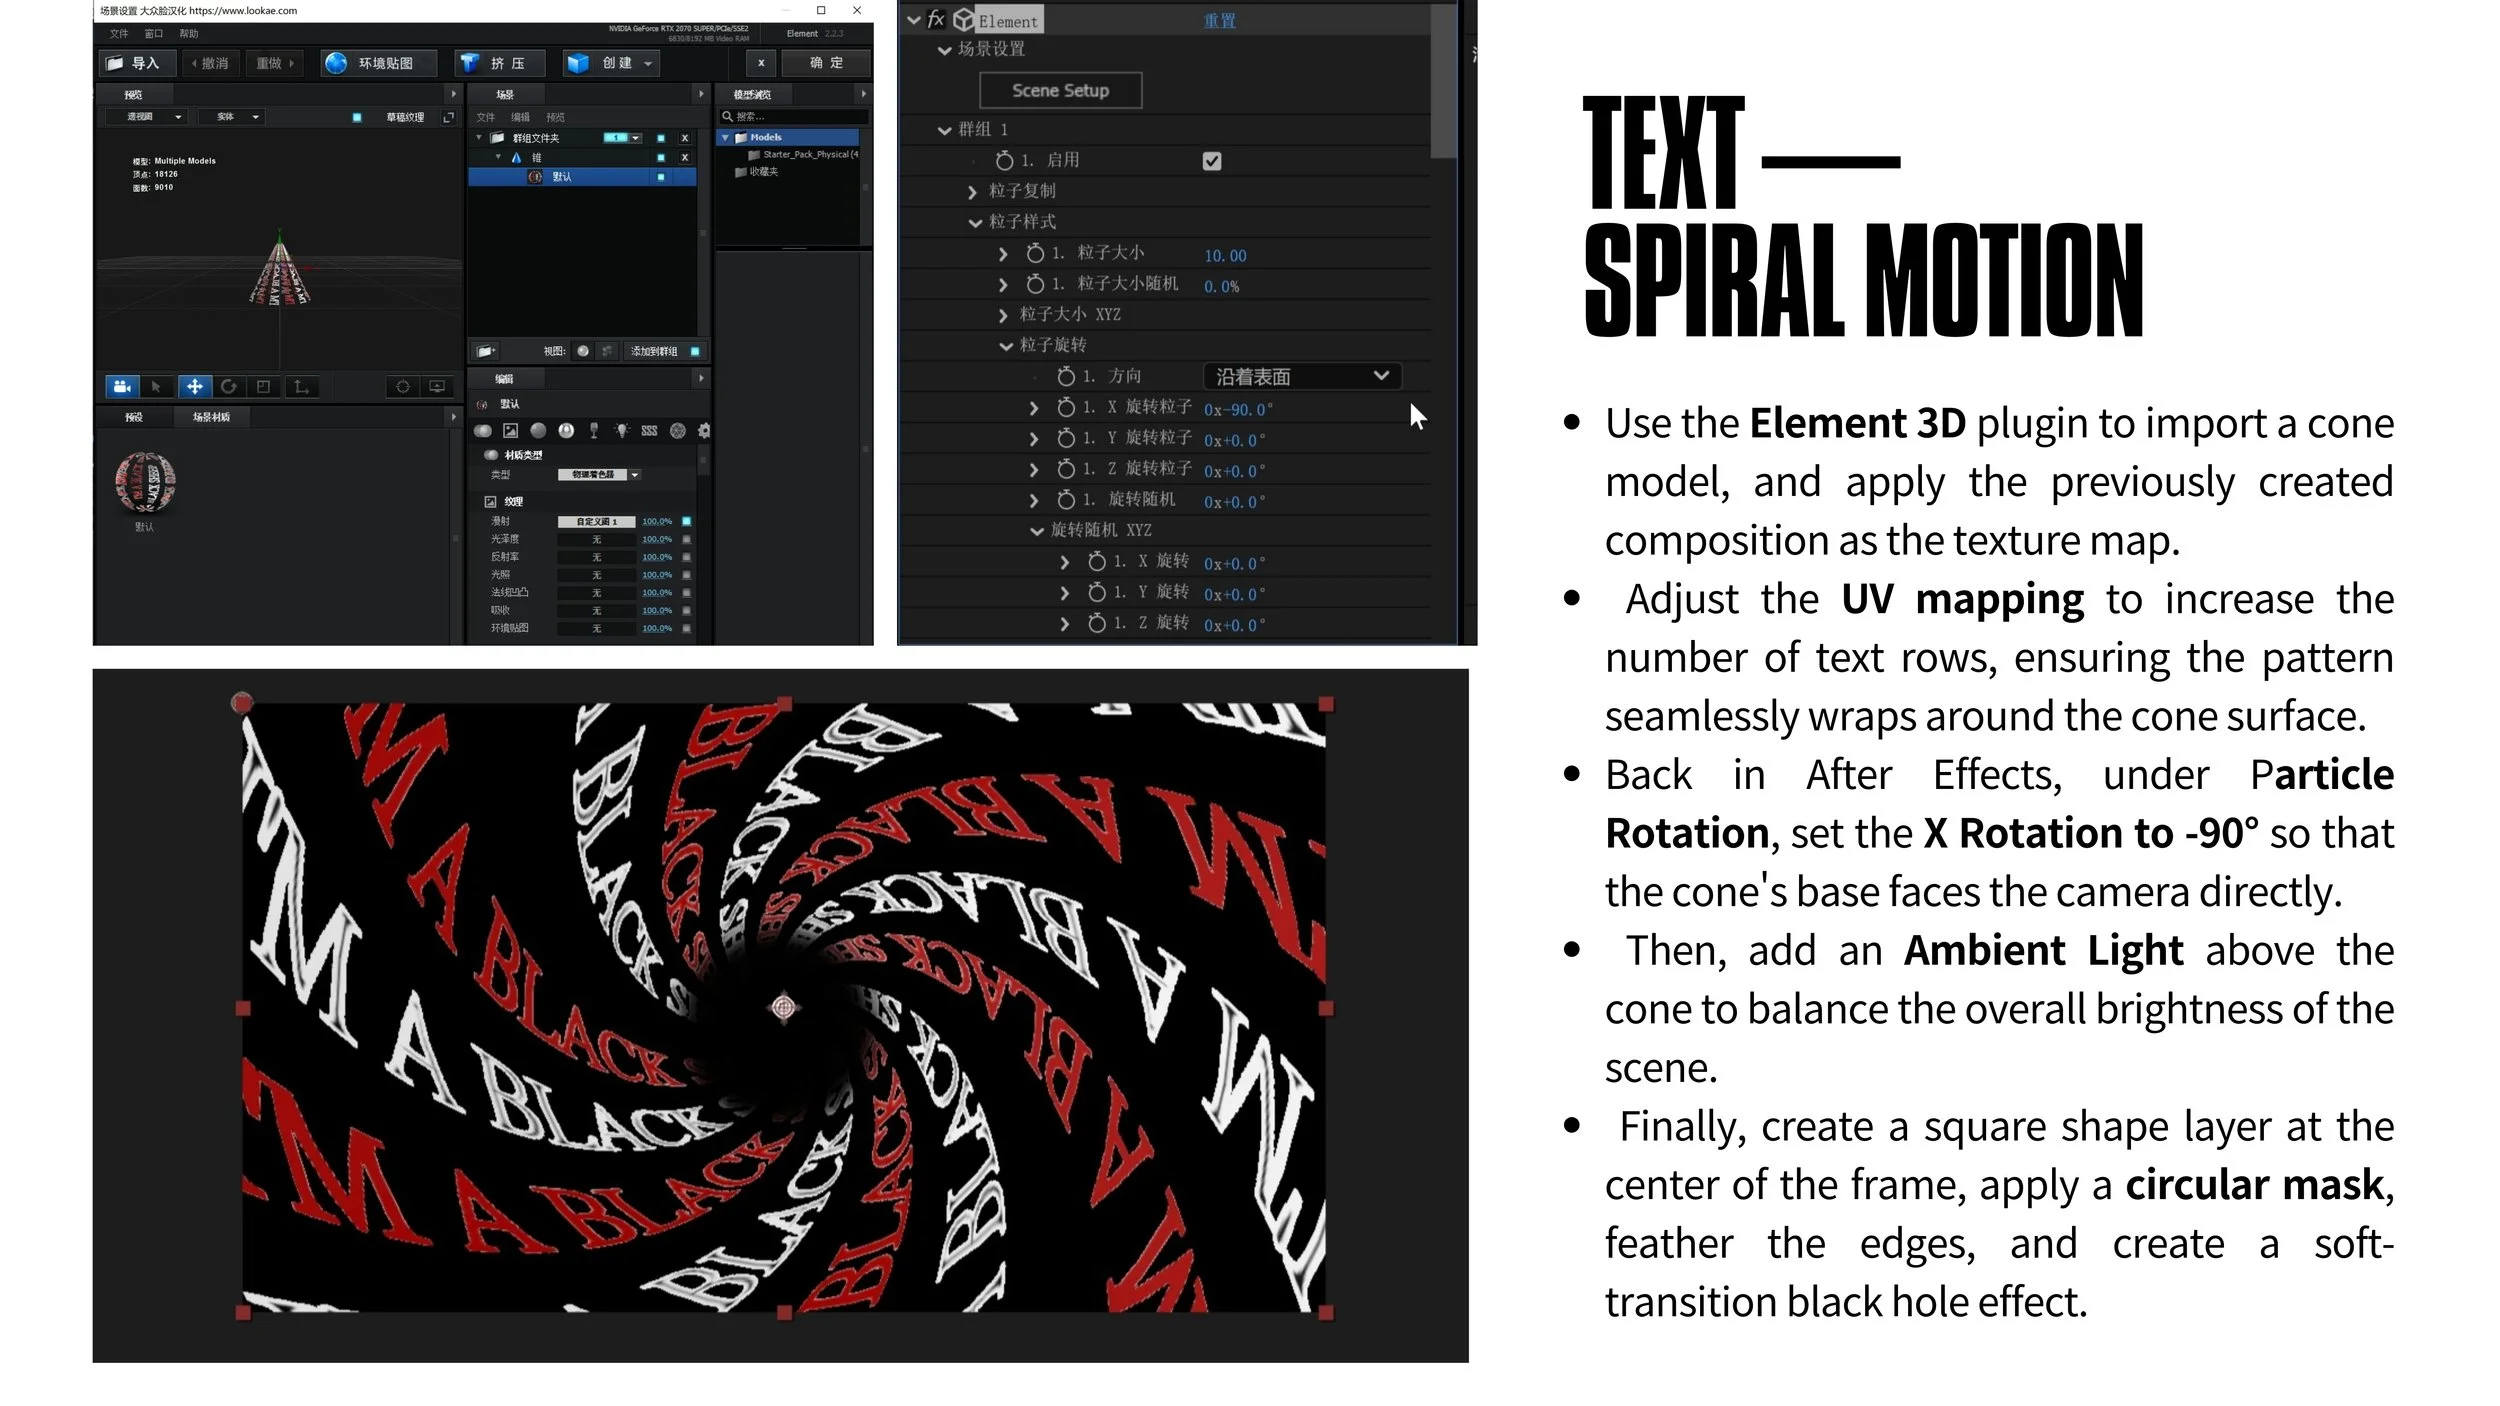This screenshot has height=1406, width=2500.
Task: Click the 确定 confirm button
Action: (826, 63)
